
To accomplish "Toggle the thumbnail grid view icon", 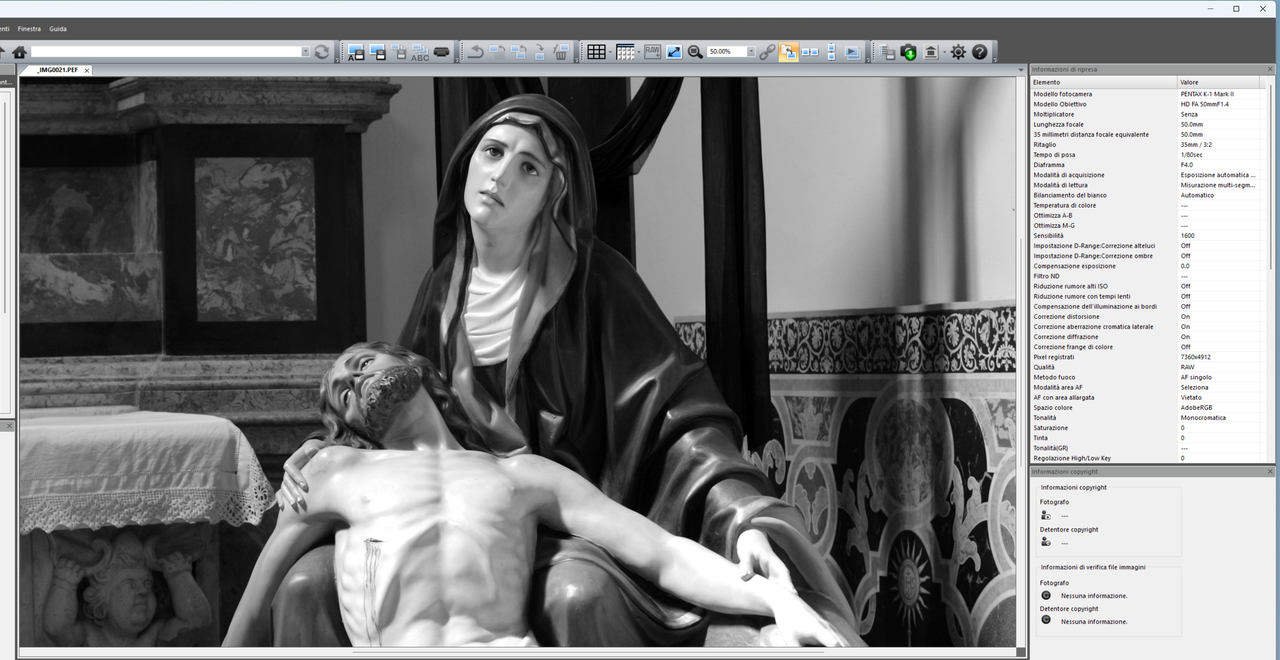I will tap(596, 52).
